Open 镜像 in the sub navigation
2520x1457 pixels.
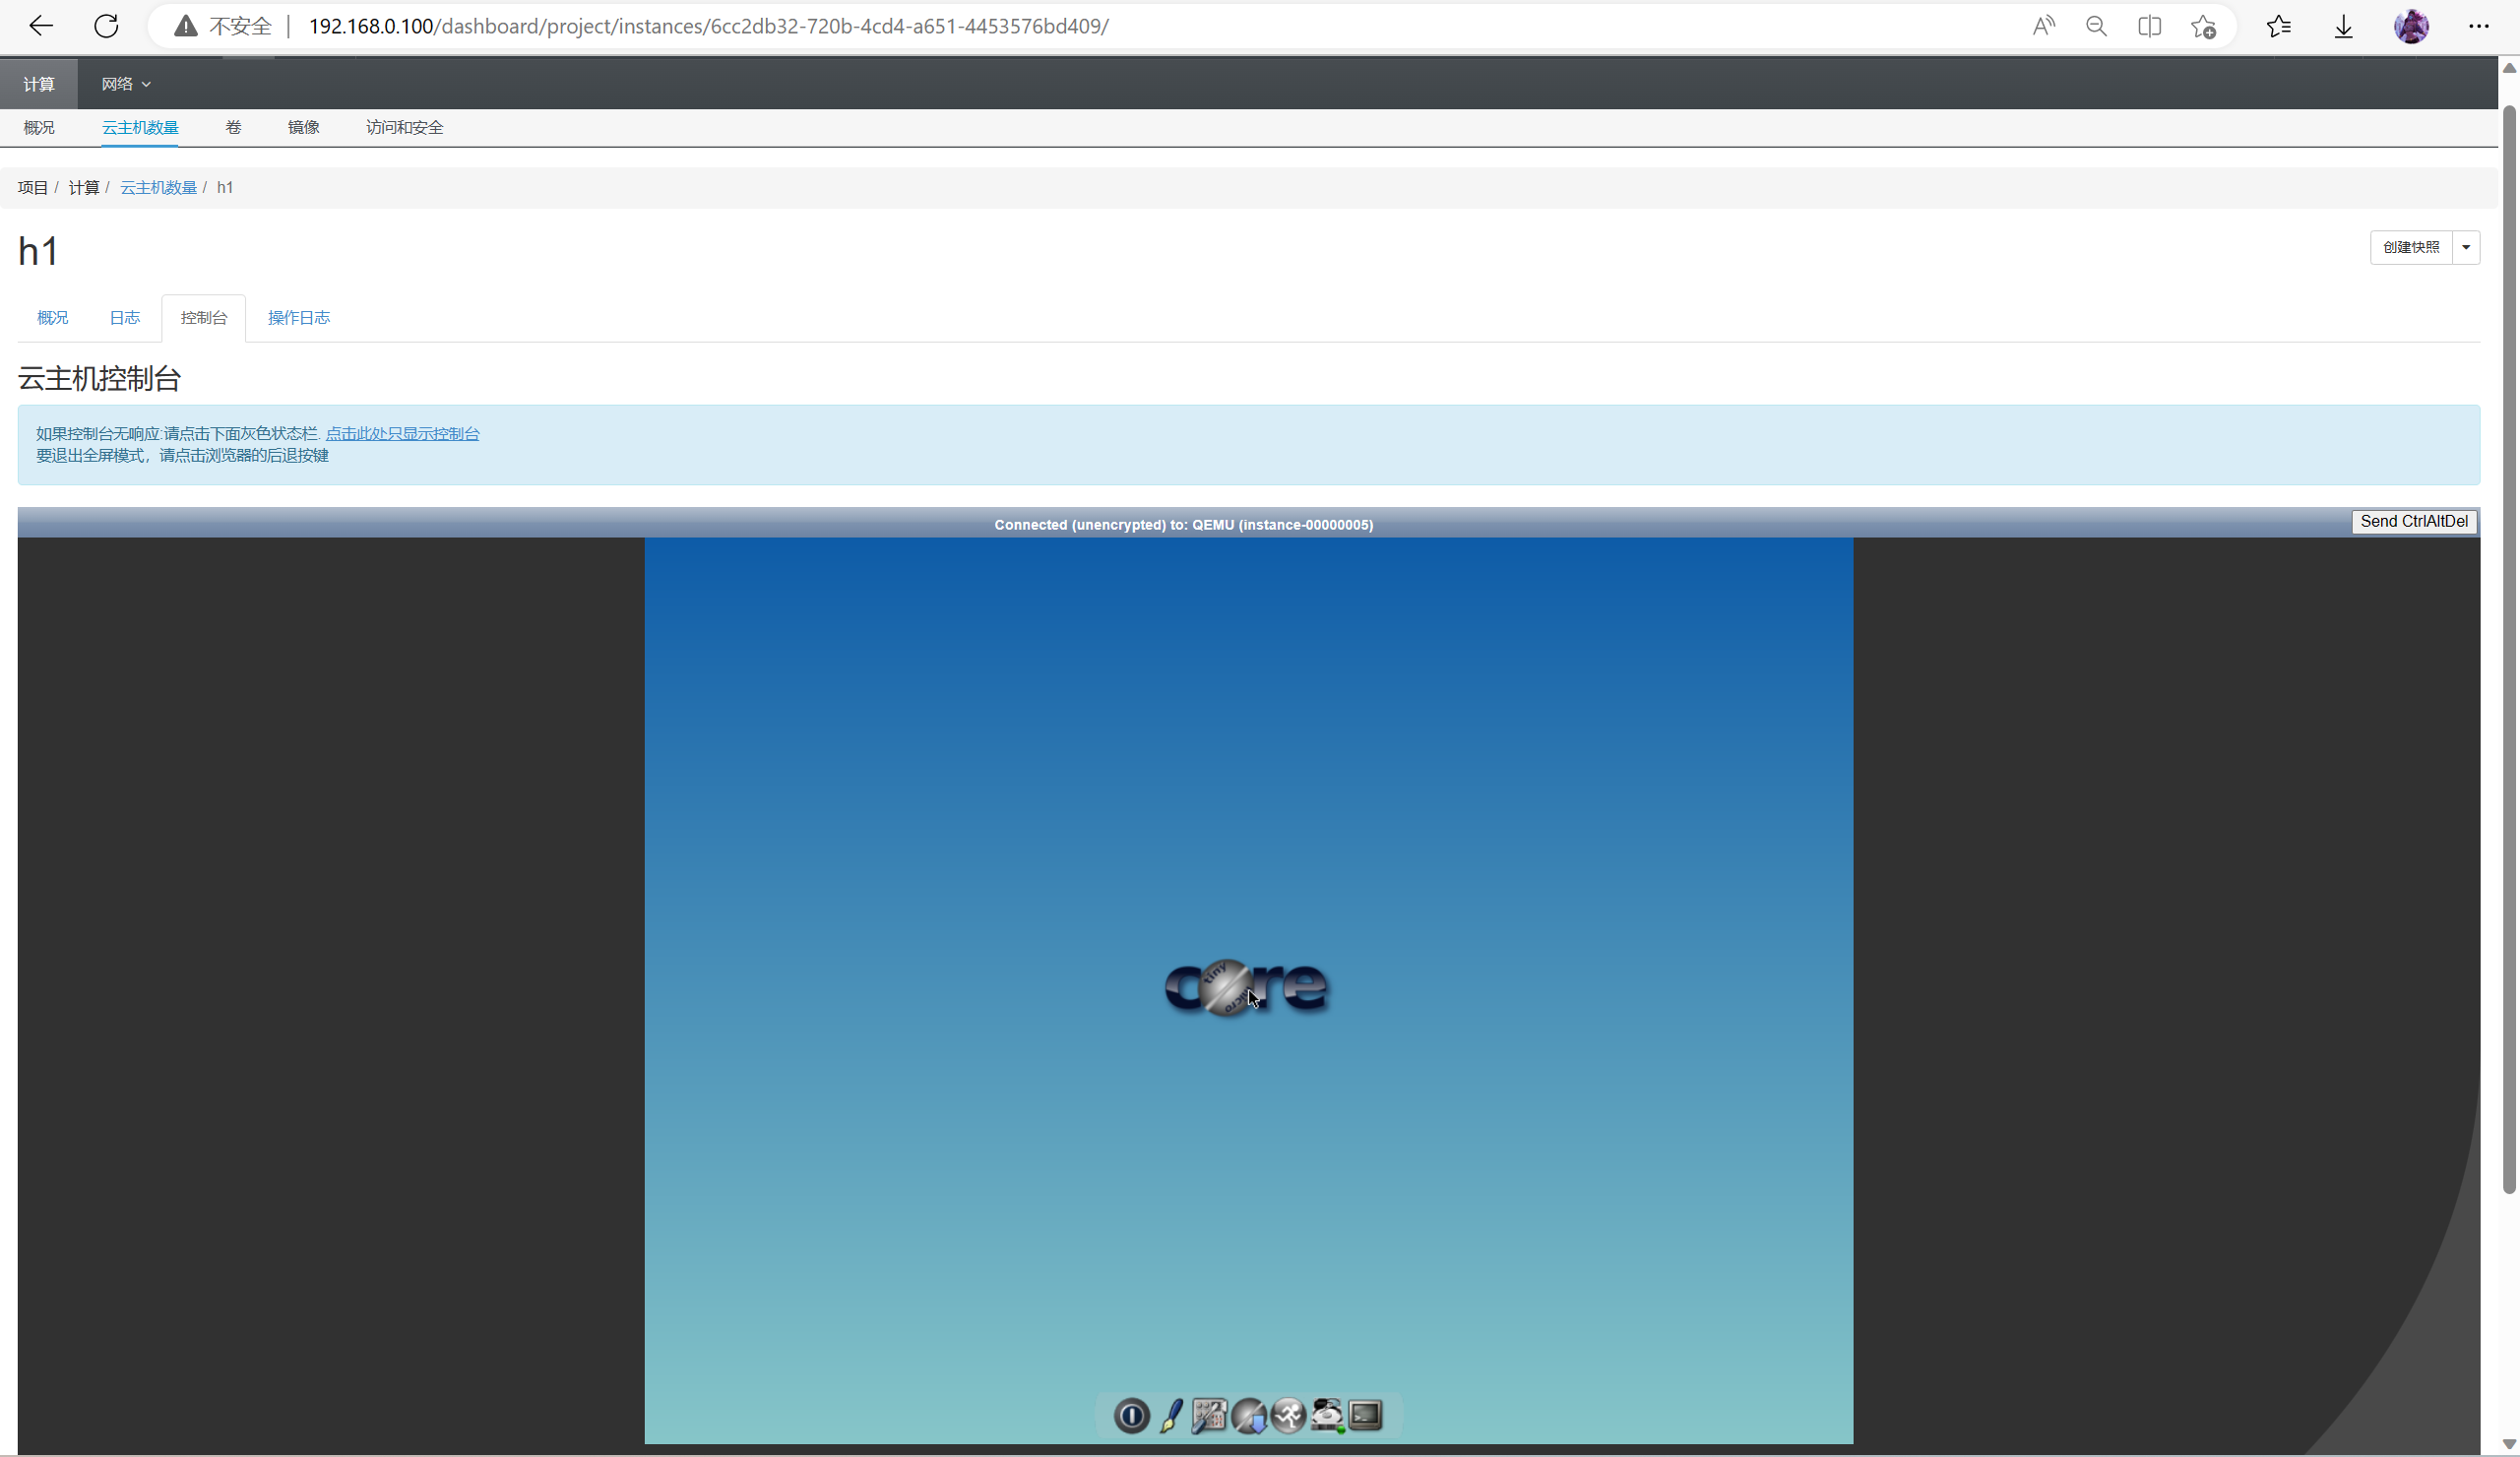coord(303,127)
